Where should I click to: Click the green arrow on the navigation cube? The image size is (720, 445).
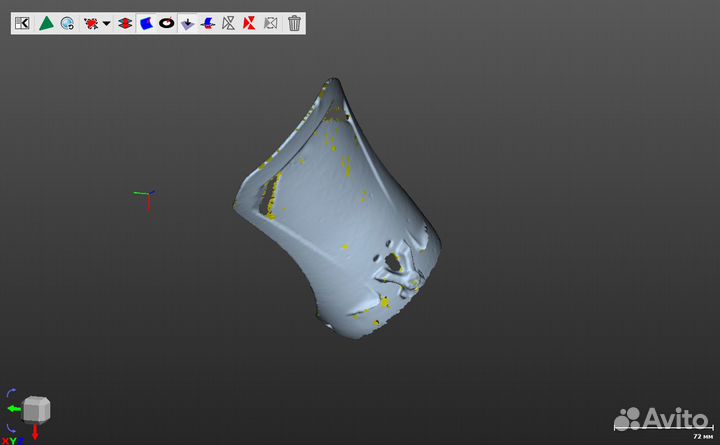[x=14, y=409]
